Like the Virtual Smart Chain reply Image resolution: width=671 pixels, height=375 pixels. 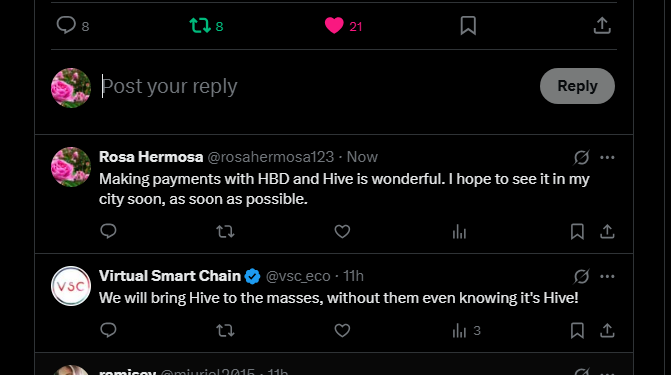point(342,330)
